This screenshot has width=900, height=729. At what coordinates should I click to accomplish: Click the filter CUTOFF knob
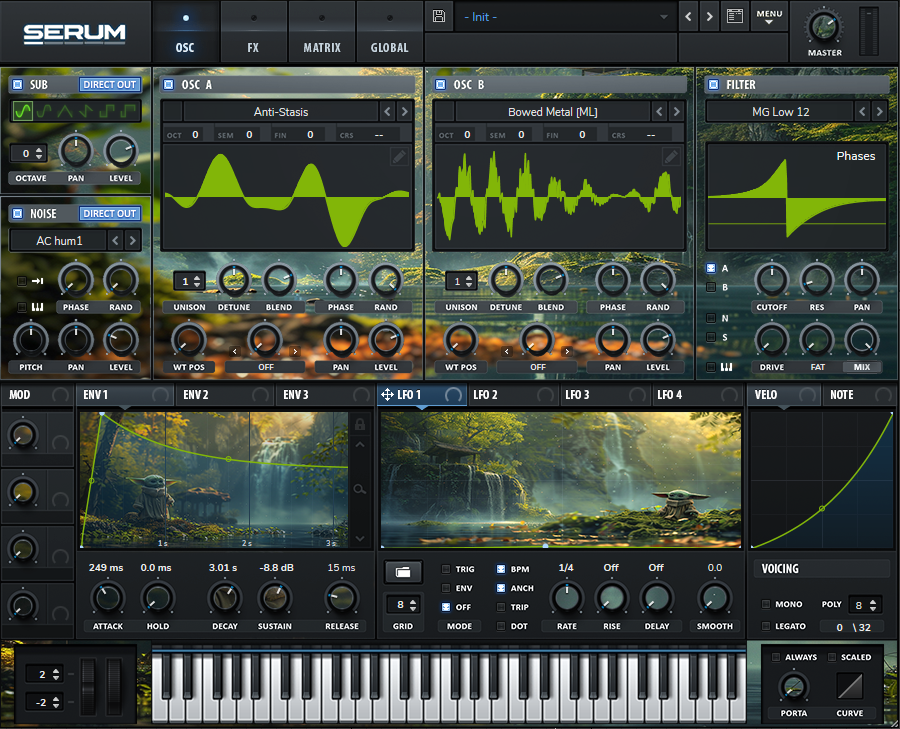point(771,280)
